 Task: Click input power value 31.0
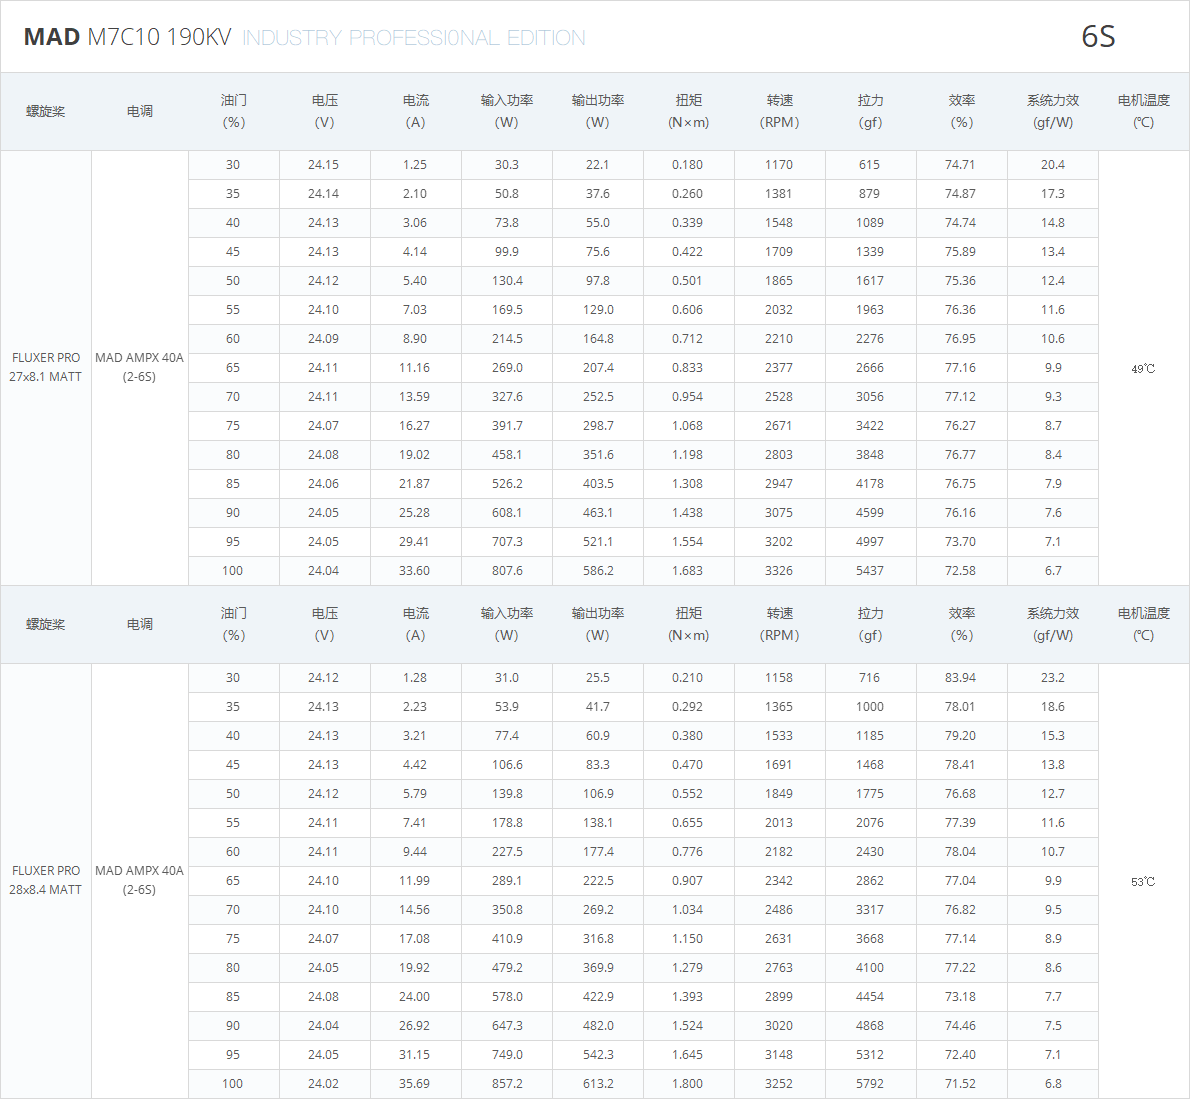[x=507, y=678]
